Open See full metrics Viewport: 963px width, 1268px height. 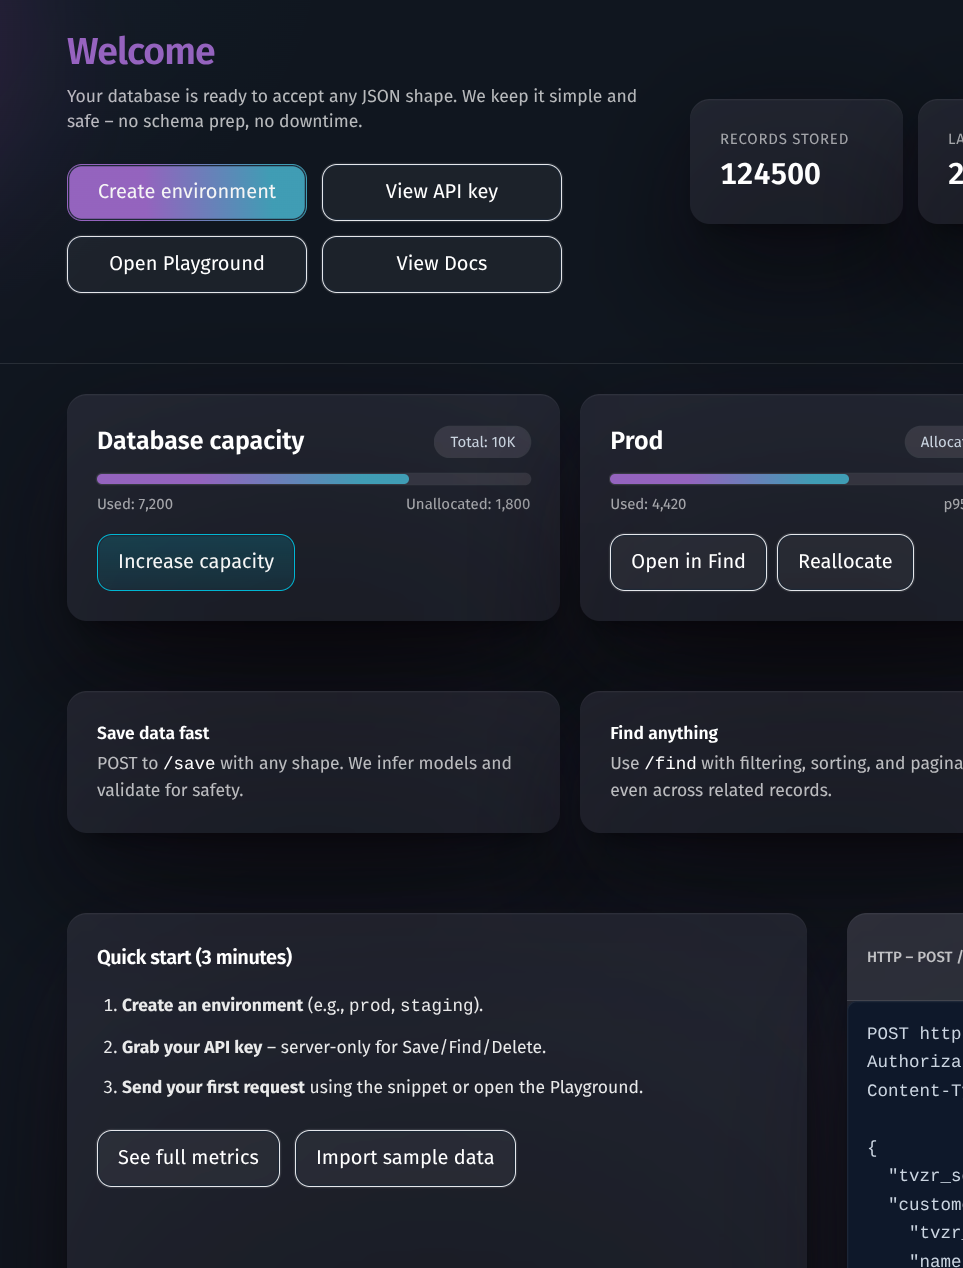[188, 1158]
